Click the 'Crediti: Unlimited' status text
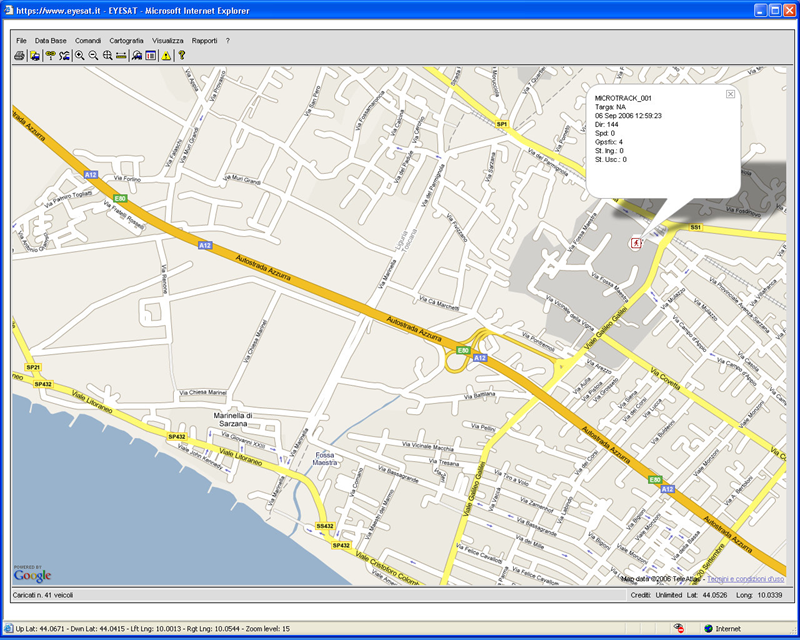This screenshot has width=800, height=640. pyautogui.click(x=657, y=595)
